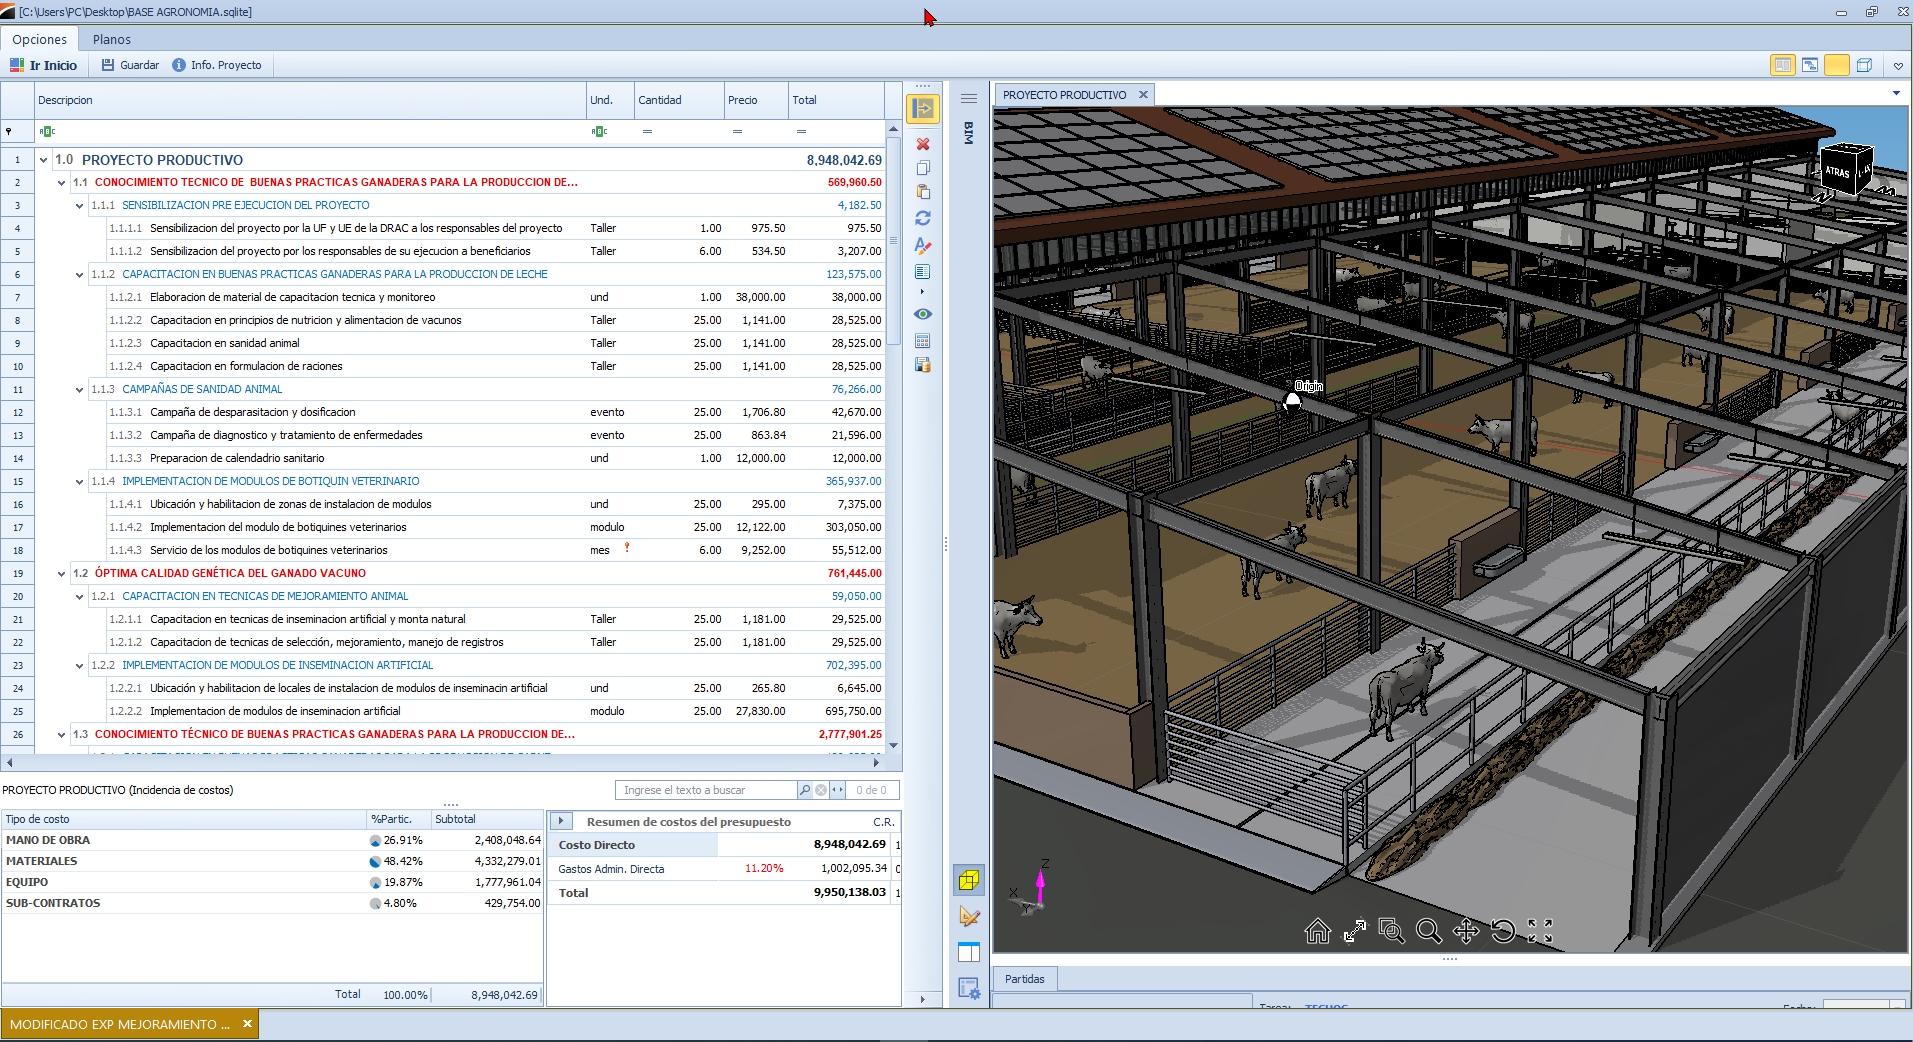Click the magnifier zoom tool in 3D viewer

pyautogui.click(x=1429, y=931)
